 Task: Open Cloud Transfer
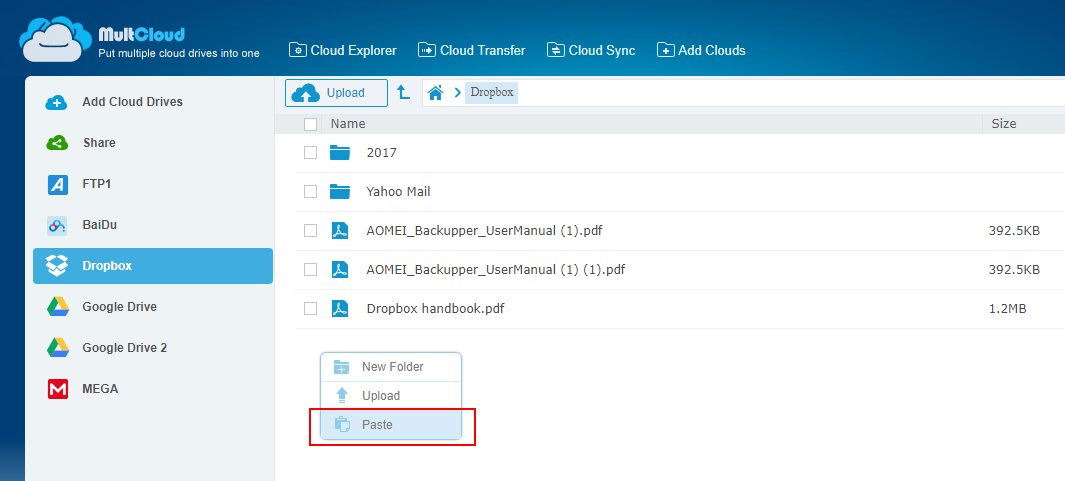(x=472, y=50)
